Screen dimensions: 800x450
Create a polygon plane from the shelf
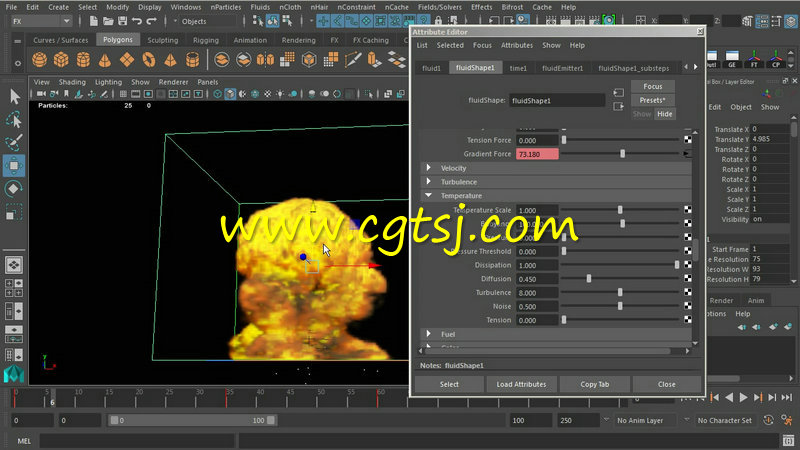point(127,60)
